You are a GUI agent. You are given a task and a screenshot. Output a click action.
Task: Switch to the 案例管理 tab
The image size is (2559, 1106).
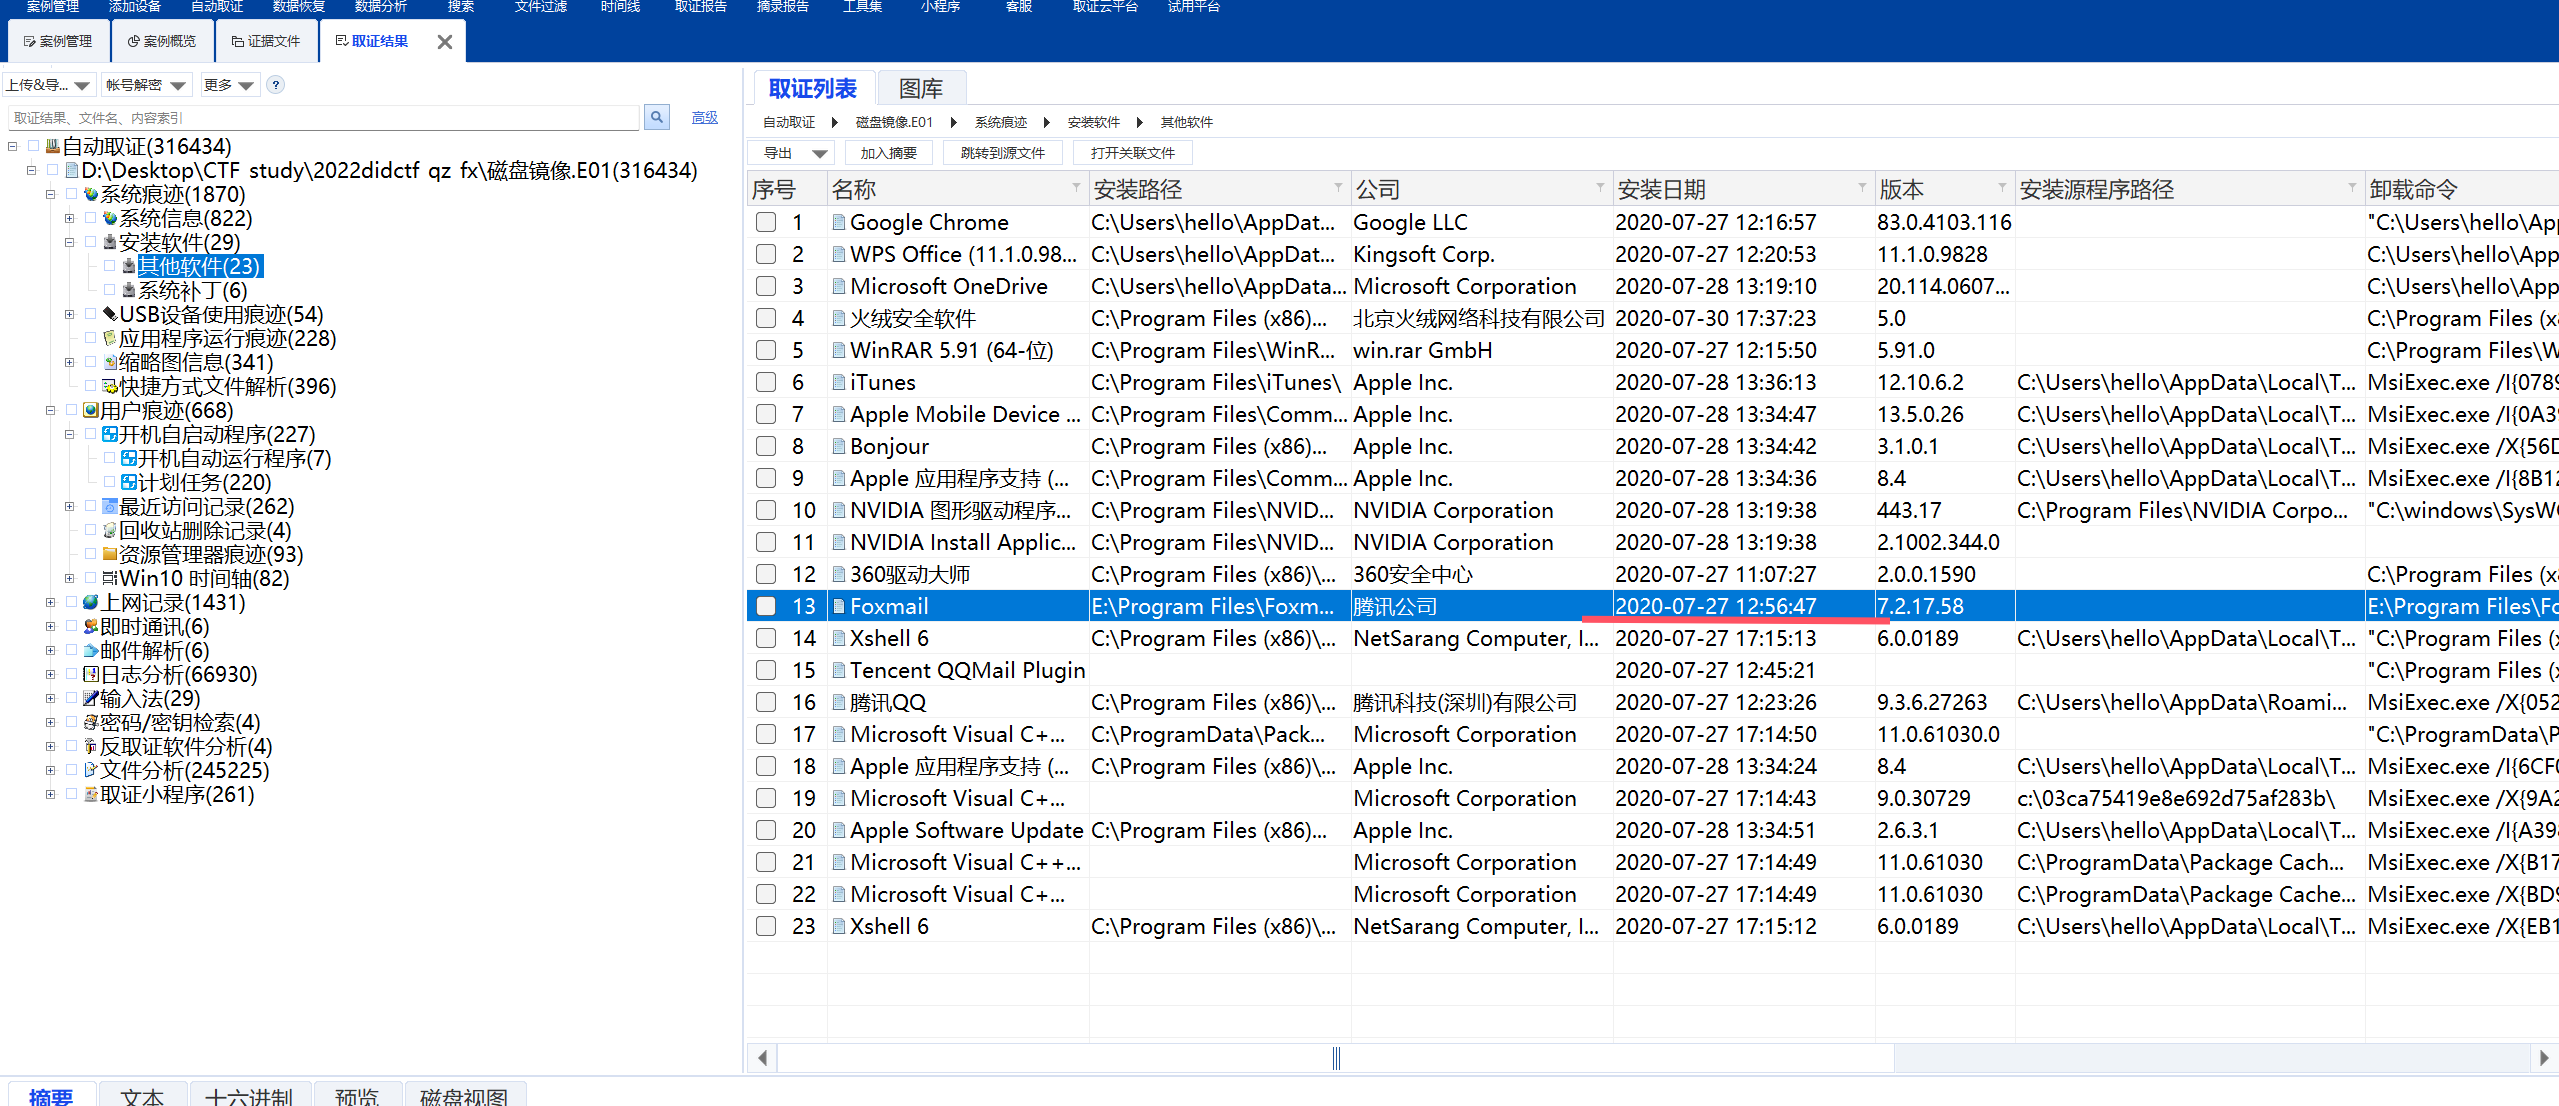coord(58,41)
